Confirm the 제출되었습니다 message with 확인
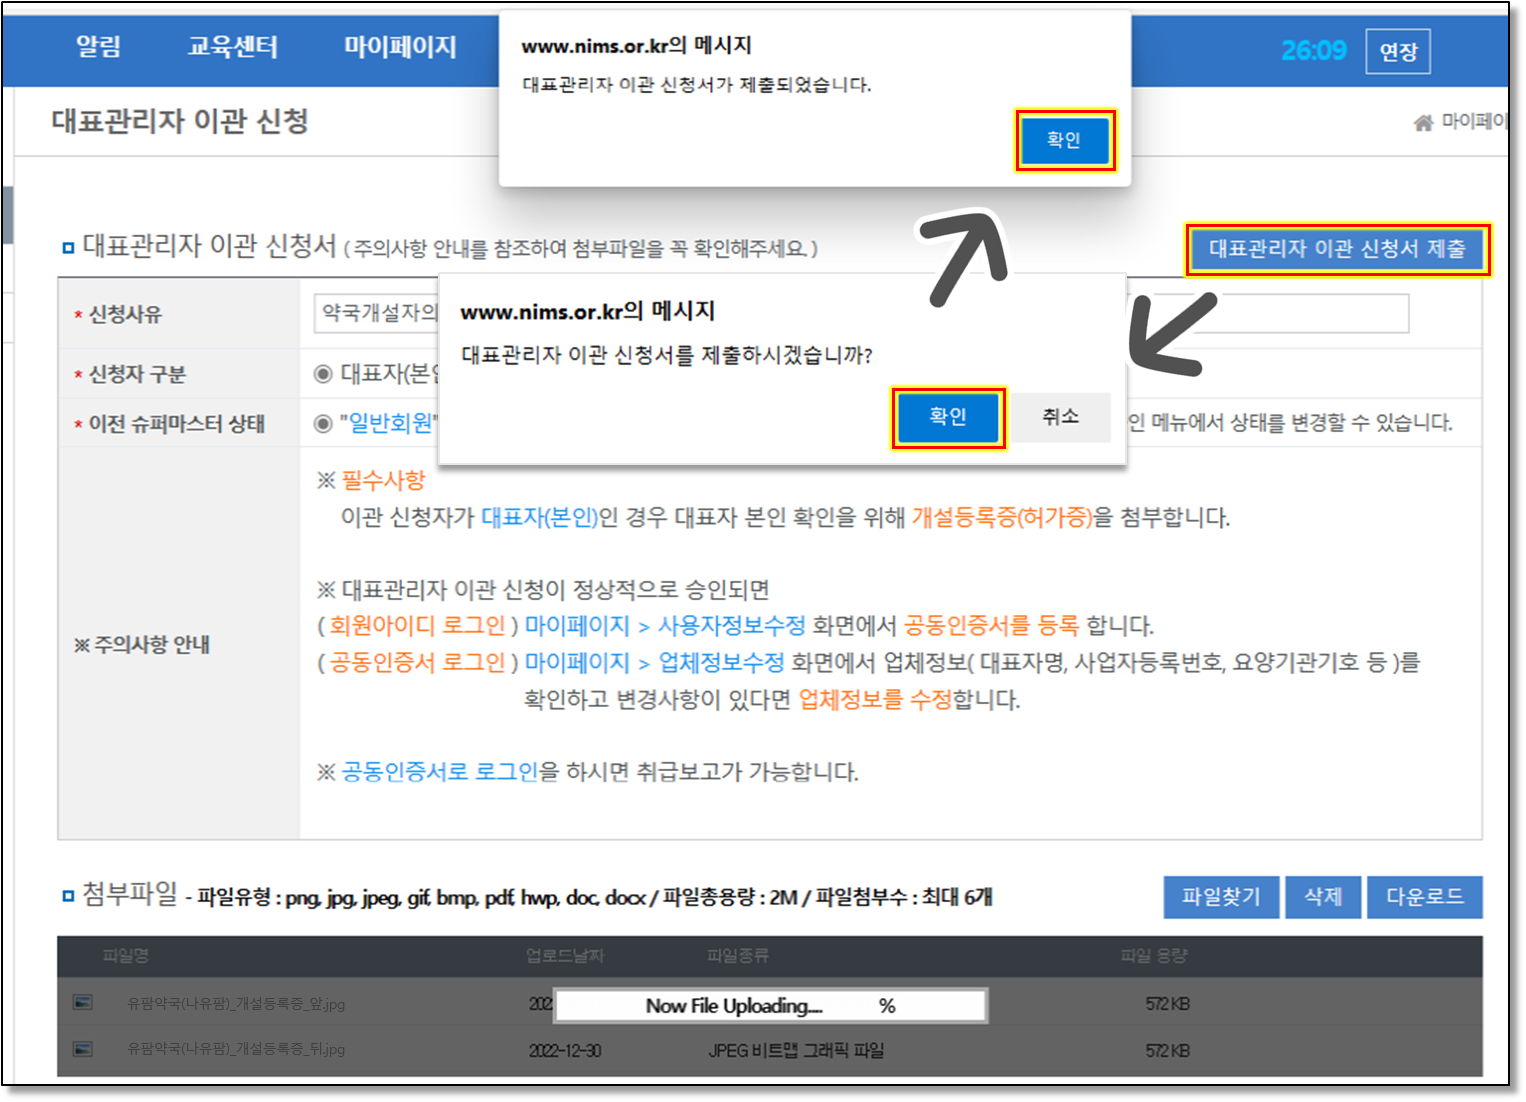 coord(1064,140)
